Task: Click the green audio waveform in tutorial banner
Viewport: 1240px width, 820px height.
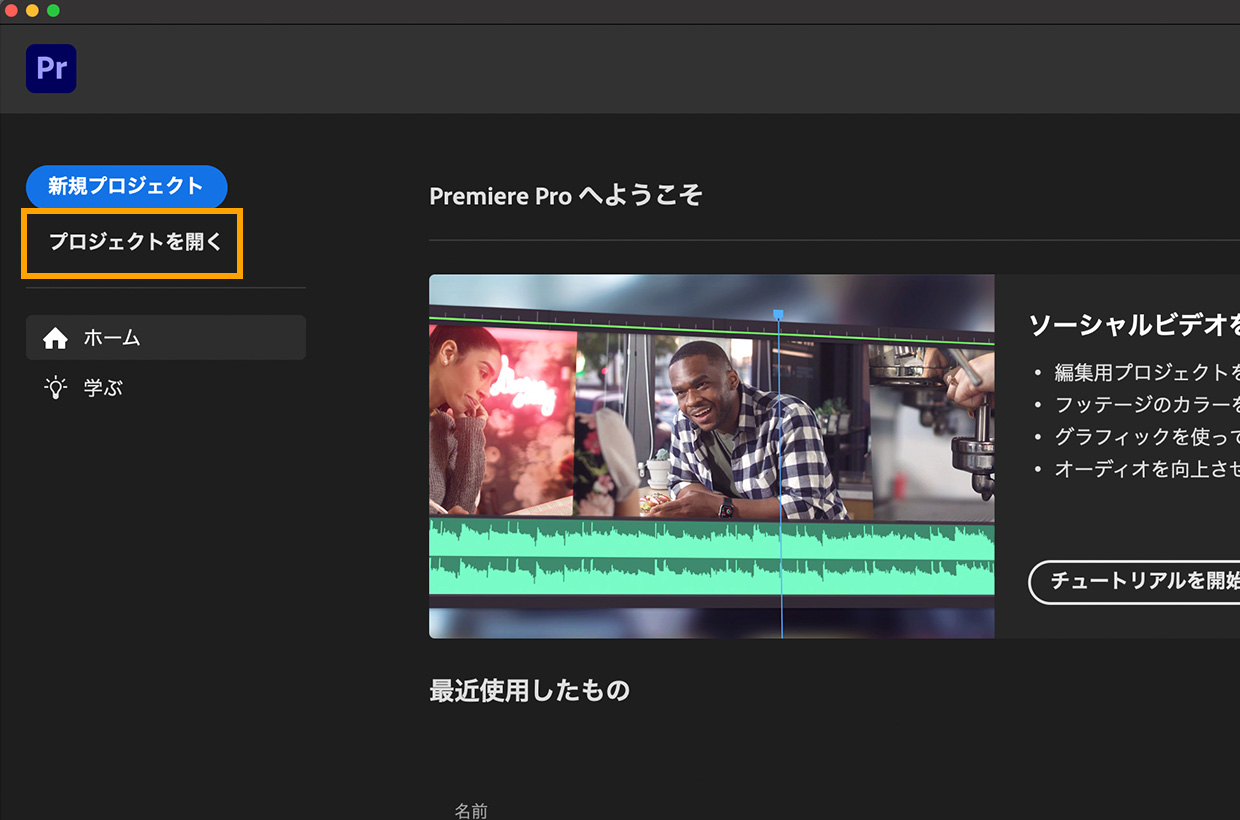Action: (x=711, y=557)
